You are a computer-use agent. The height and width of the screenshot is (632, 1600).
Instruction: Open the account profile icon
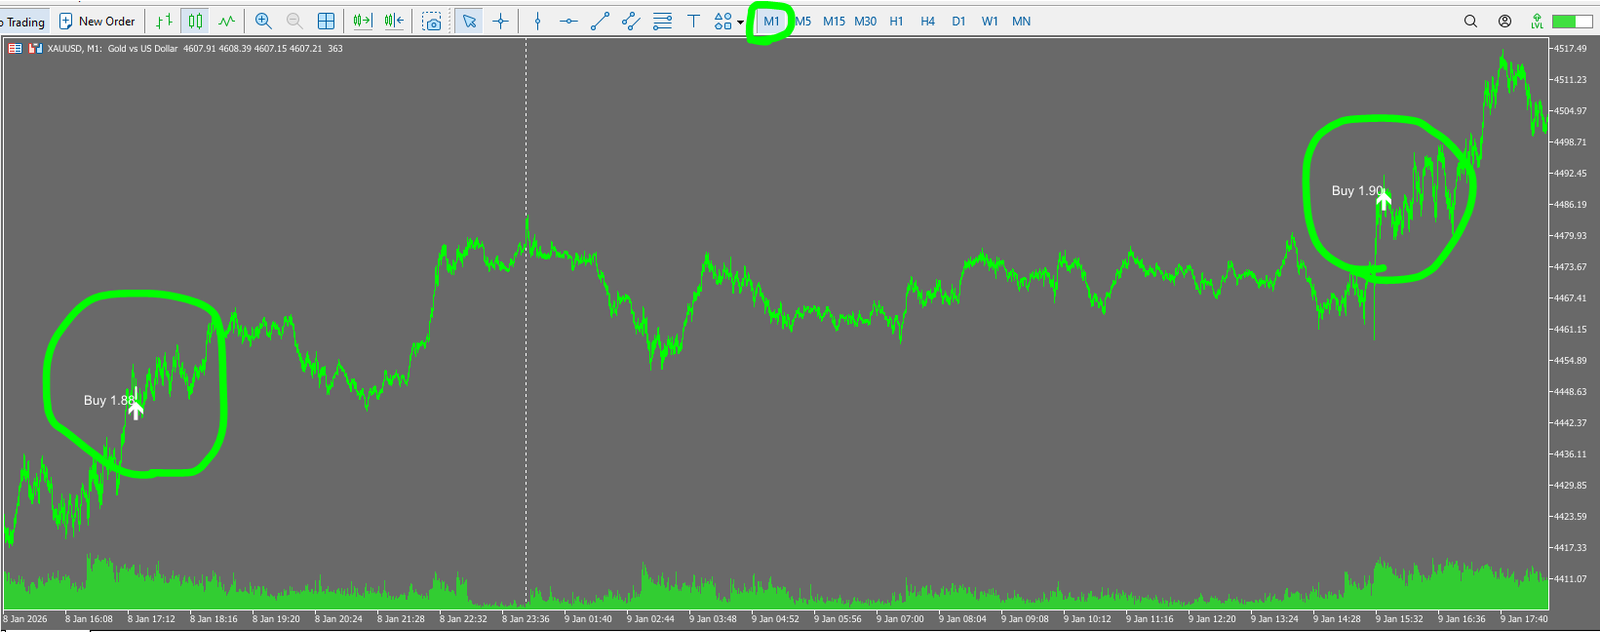(1504, 21)
